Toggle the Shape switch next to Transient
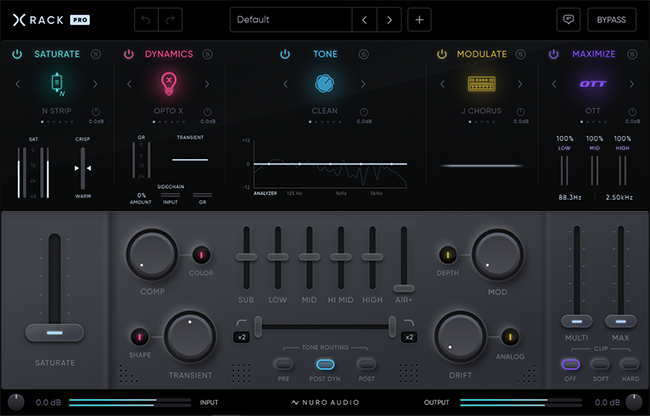Screen dimensions: 650x416 click(140, 337)
